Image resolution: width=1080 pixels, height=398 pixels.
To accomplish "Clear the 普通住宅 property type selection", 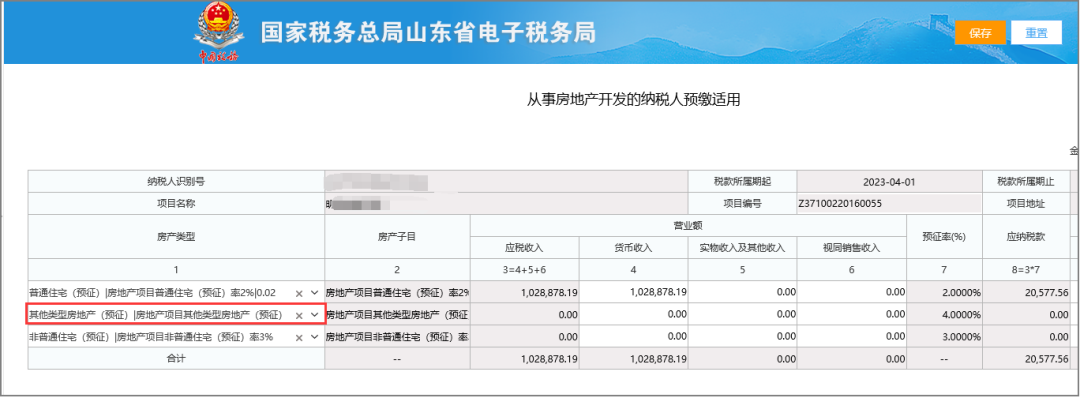I will [299, 293].
